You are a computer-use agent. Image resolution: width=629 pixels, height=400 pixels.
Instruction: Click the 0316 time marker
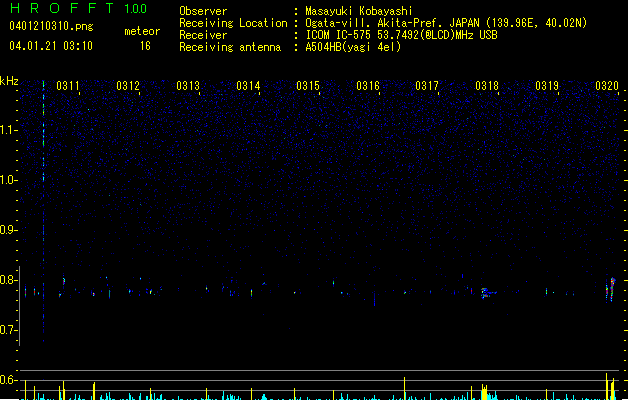point(368,86)
